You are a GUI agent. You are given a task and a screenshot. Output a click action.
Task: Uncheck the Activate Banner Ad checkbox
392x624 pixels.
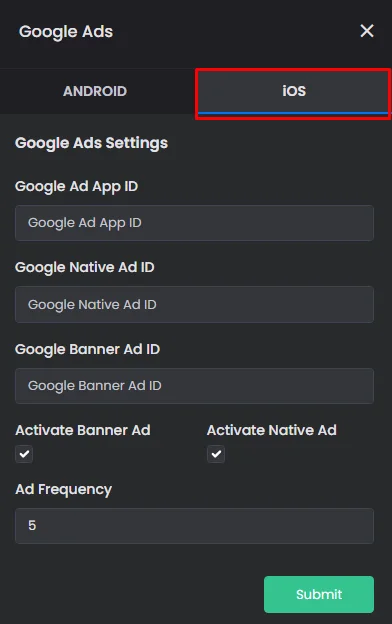point(24,454)
